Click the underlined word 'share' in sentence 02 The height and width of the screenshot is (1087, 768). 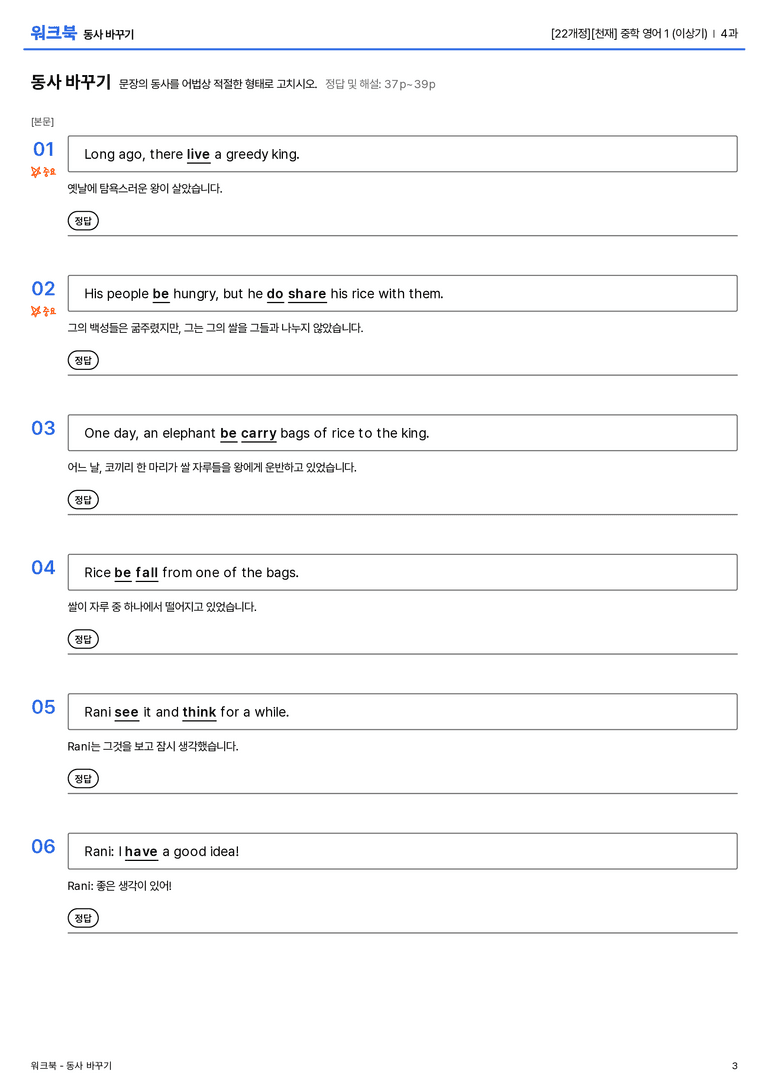[x=307, y=294]
